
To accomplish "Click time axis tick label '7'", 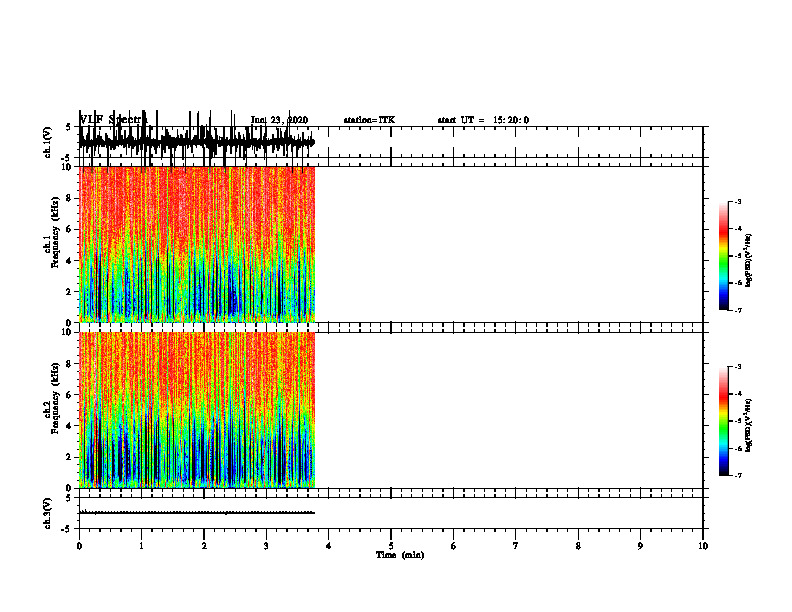I will point(516,546).
